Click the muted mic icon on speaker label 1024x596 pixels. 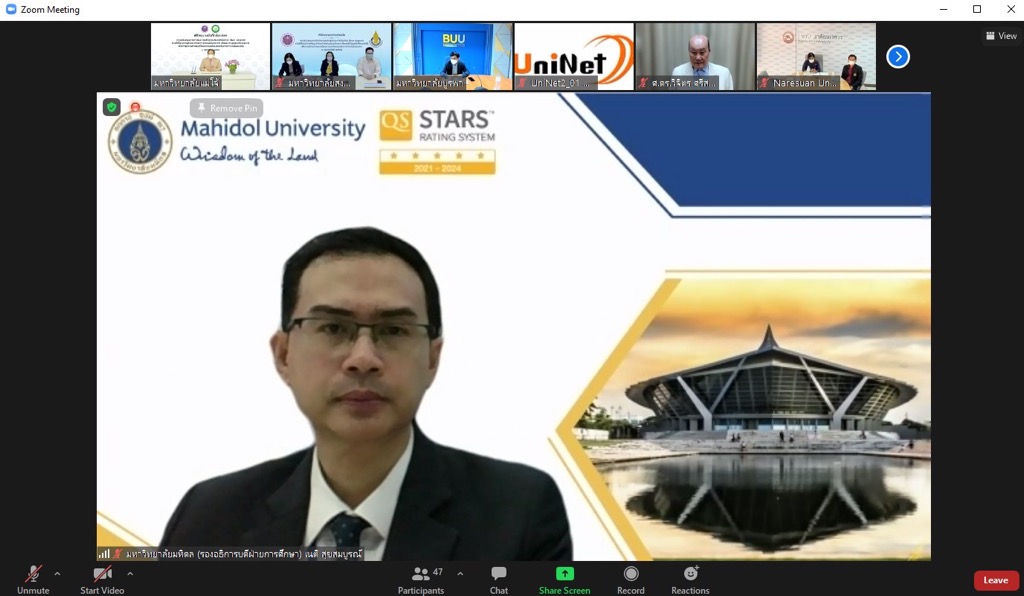[118, 554]
